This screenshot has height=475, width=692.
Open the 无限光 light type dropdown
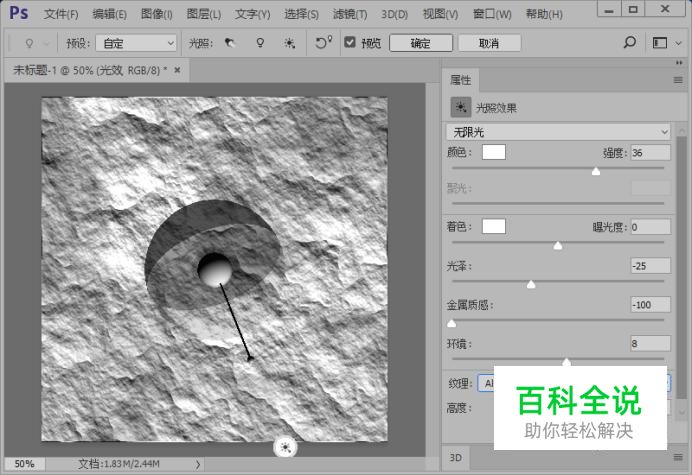pos(558,132)
